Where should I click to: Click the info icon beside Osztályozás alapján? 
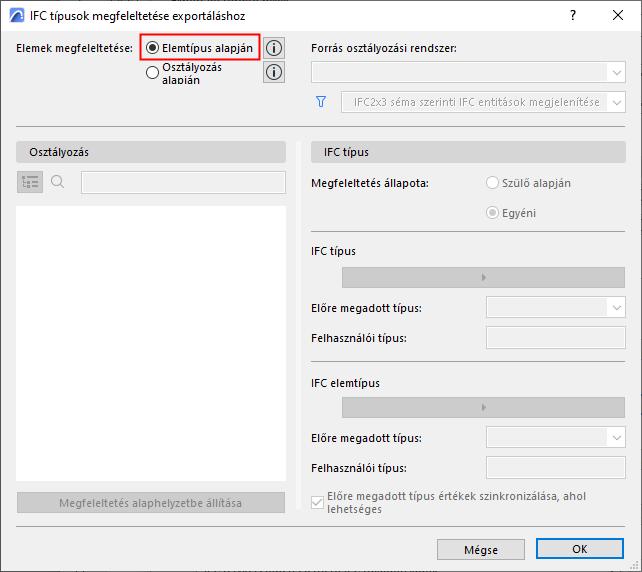[x=274, y=72]
